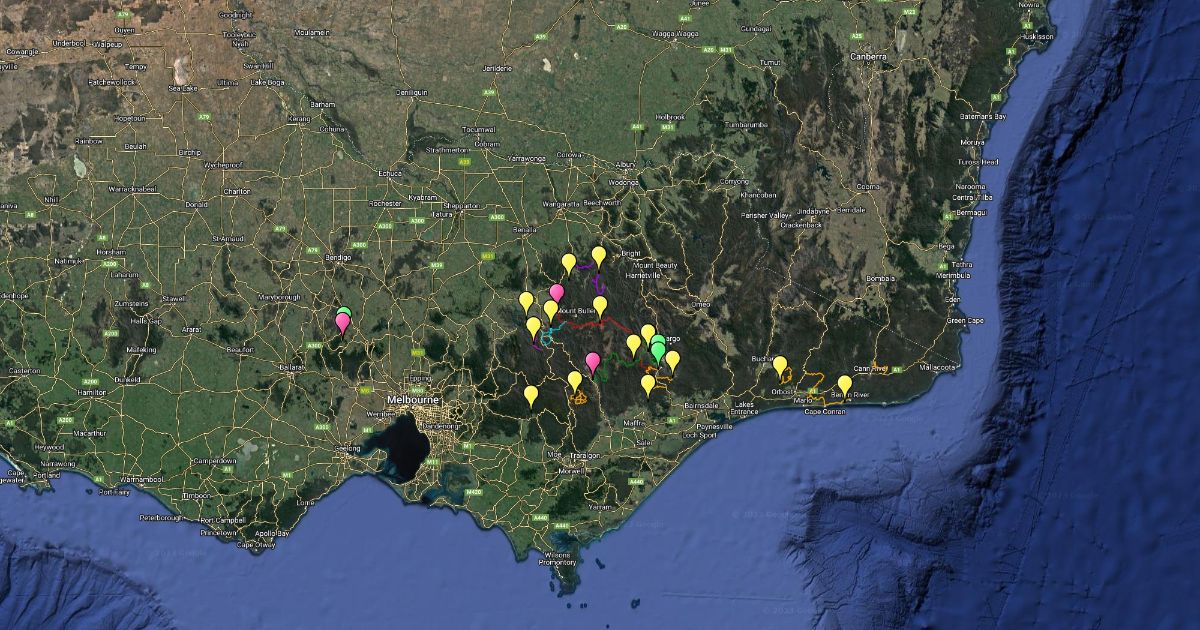Select the pink pin south of Bendigo
This screenshot has width=1200, height=630.
point(343,322)
